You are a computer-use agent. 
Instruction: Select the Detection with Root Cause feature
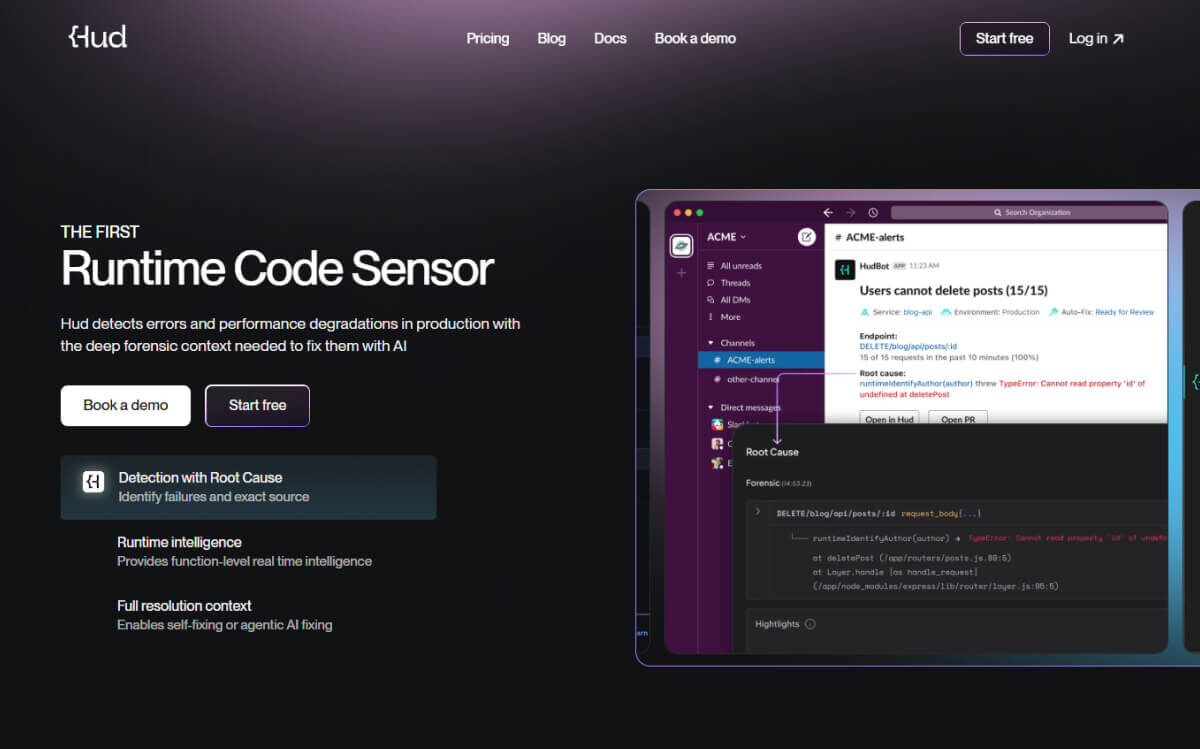coord(248,487)
